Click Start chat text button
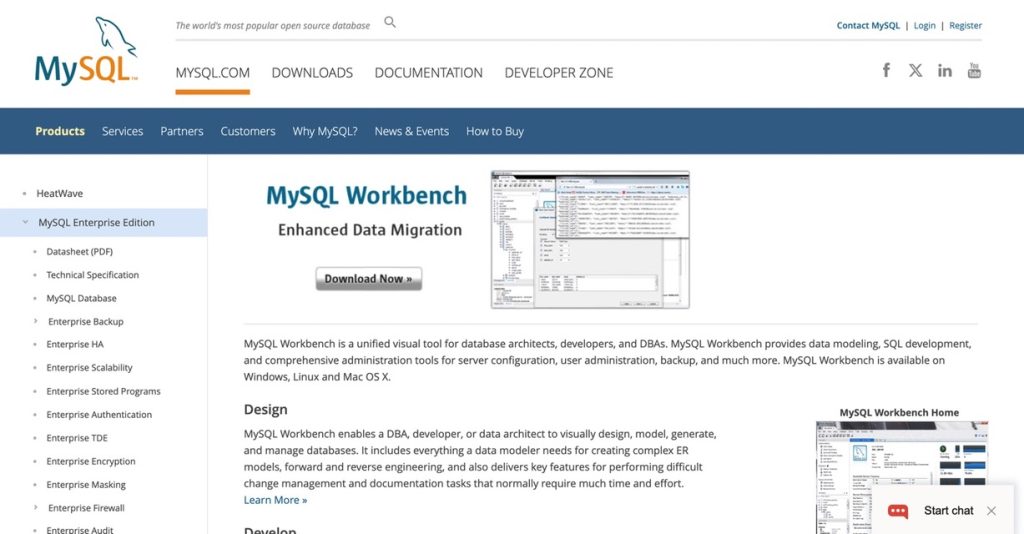 948,510
